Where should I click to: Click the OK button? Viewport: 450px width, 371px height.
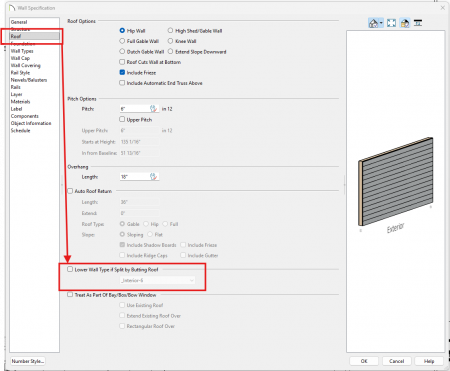pos(364,361)
